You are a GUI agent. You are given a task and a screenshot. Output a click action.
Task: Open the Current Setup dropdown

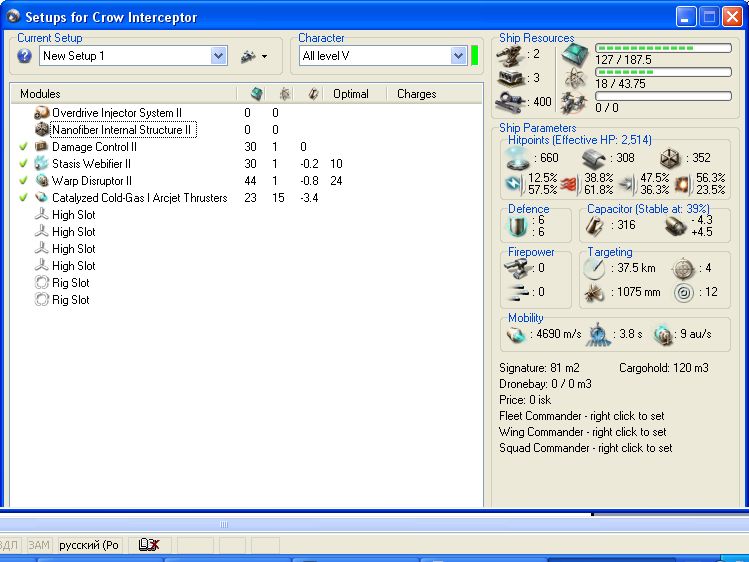[x=218, y=56]
